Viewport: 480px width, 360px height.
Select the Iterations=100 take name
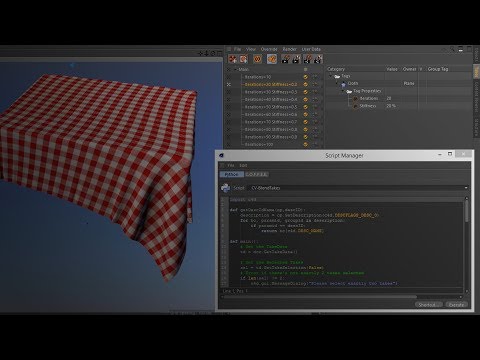[259, 145]
